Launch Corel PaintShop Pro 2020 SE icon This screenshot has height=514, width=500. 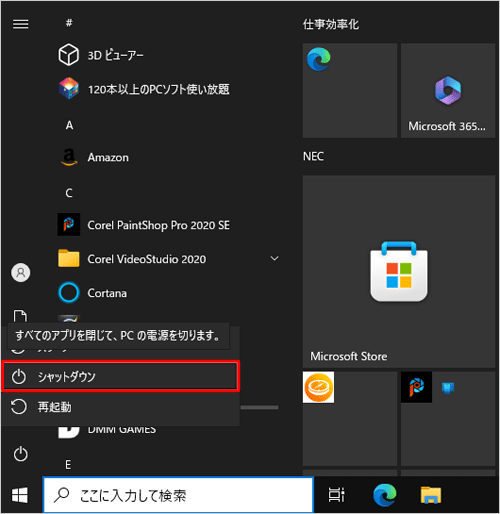(x=69, y=224)
